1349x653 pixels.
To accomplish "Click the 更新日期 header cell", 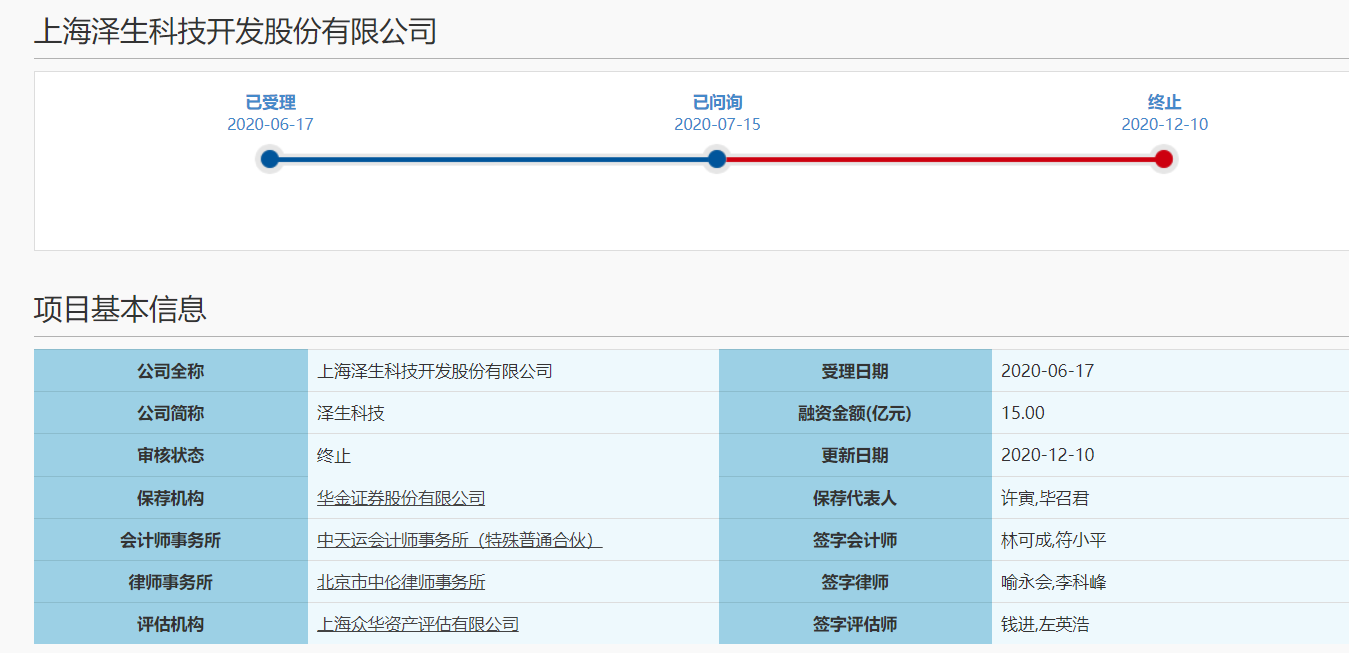I will (x=855, y=455).
